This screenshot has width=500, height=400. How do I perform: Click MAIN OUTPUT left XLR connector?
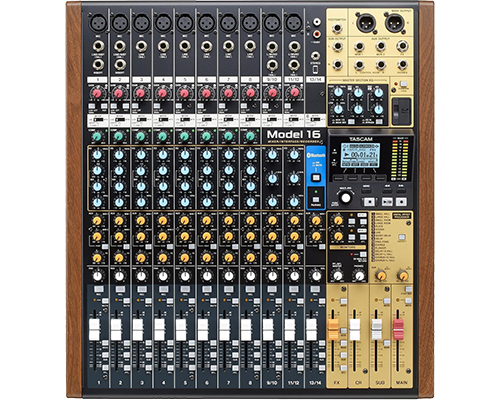click(366, 23)
